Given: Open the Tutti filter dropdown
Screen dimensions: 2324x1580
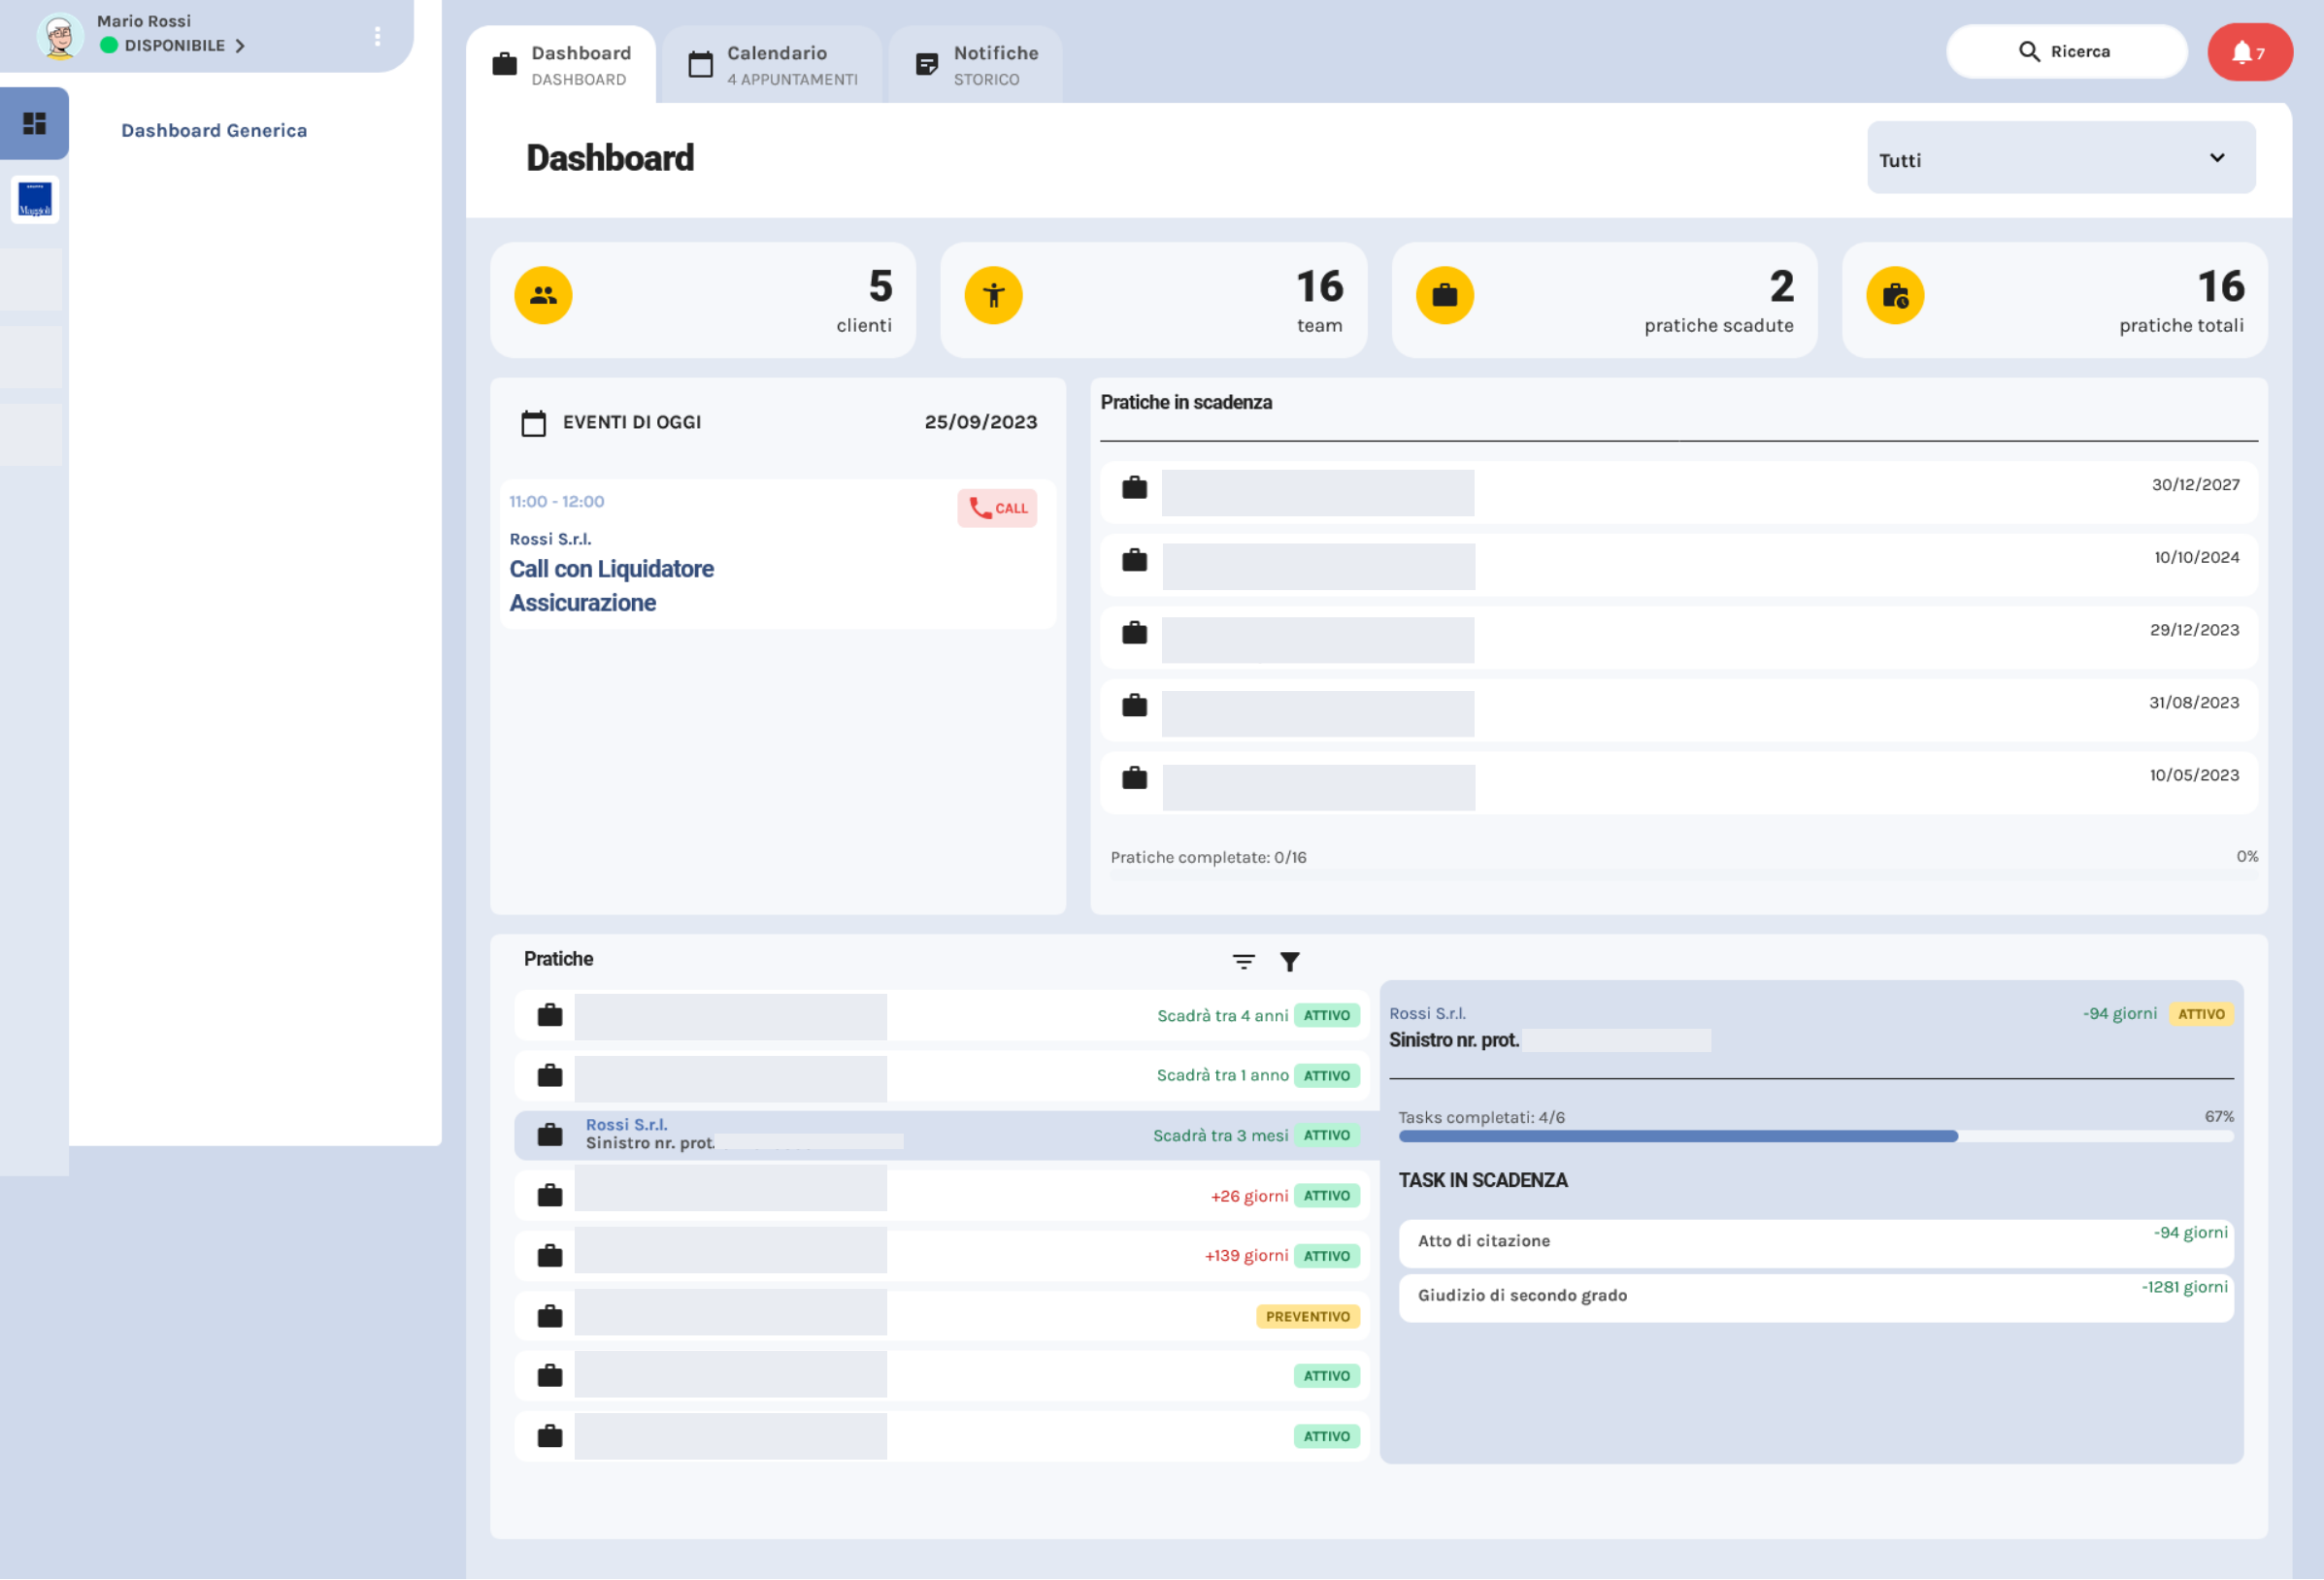Looking at the screenshot, I should tap(2059, 158).
